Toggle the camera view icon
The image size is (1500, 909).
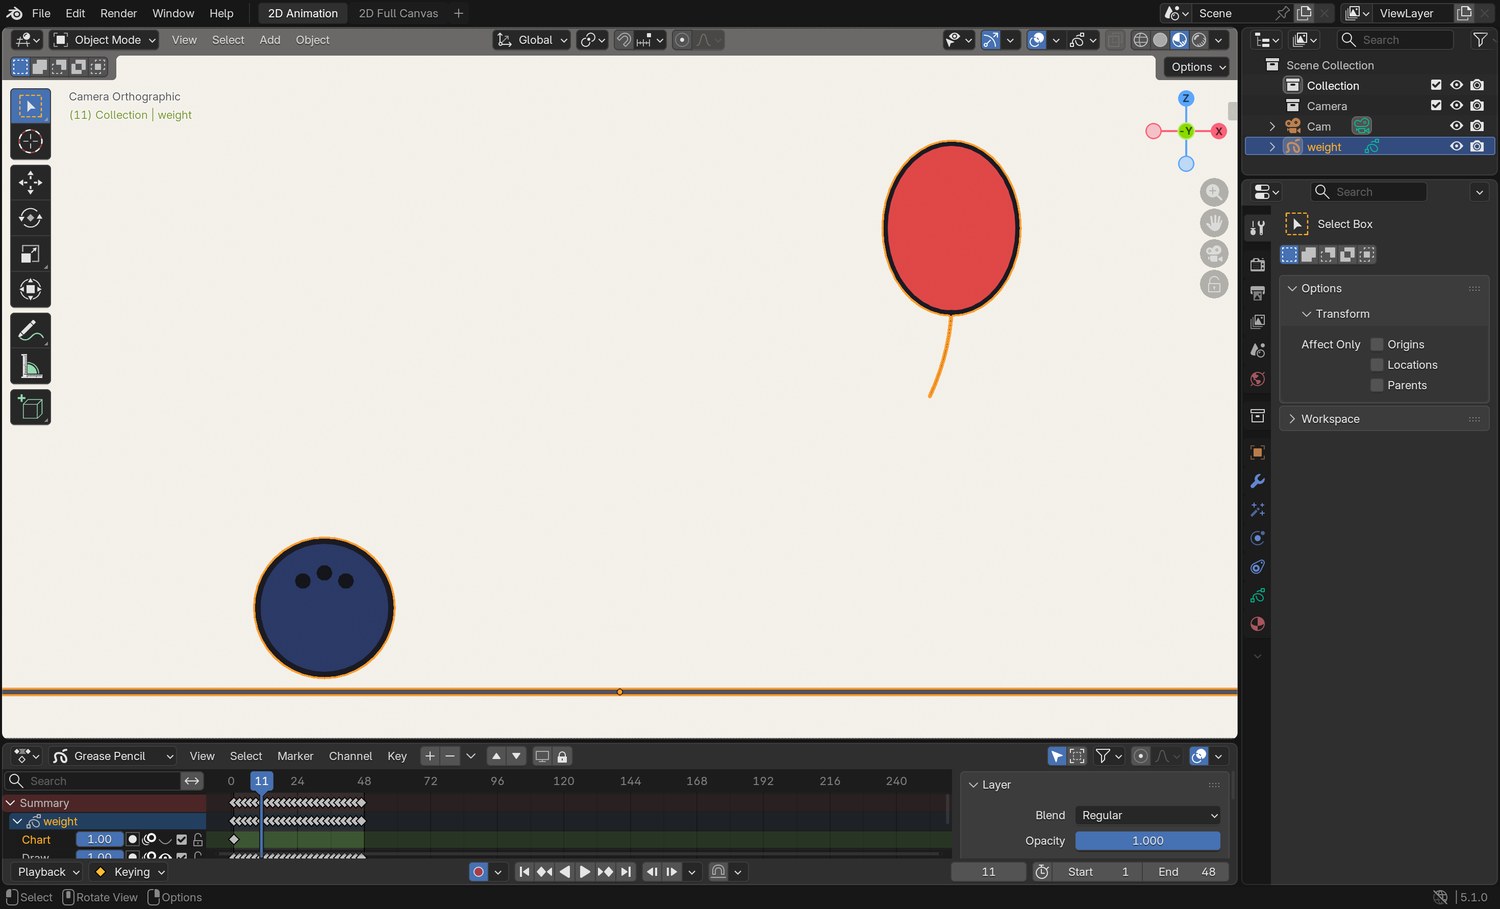(x=1214, y=254)
